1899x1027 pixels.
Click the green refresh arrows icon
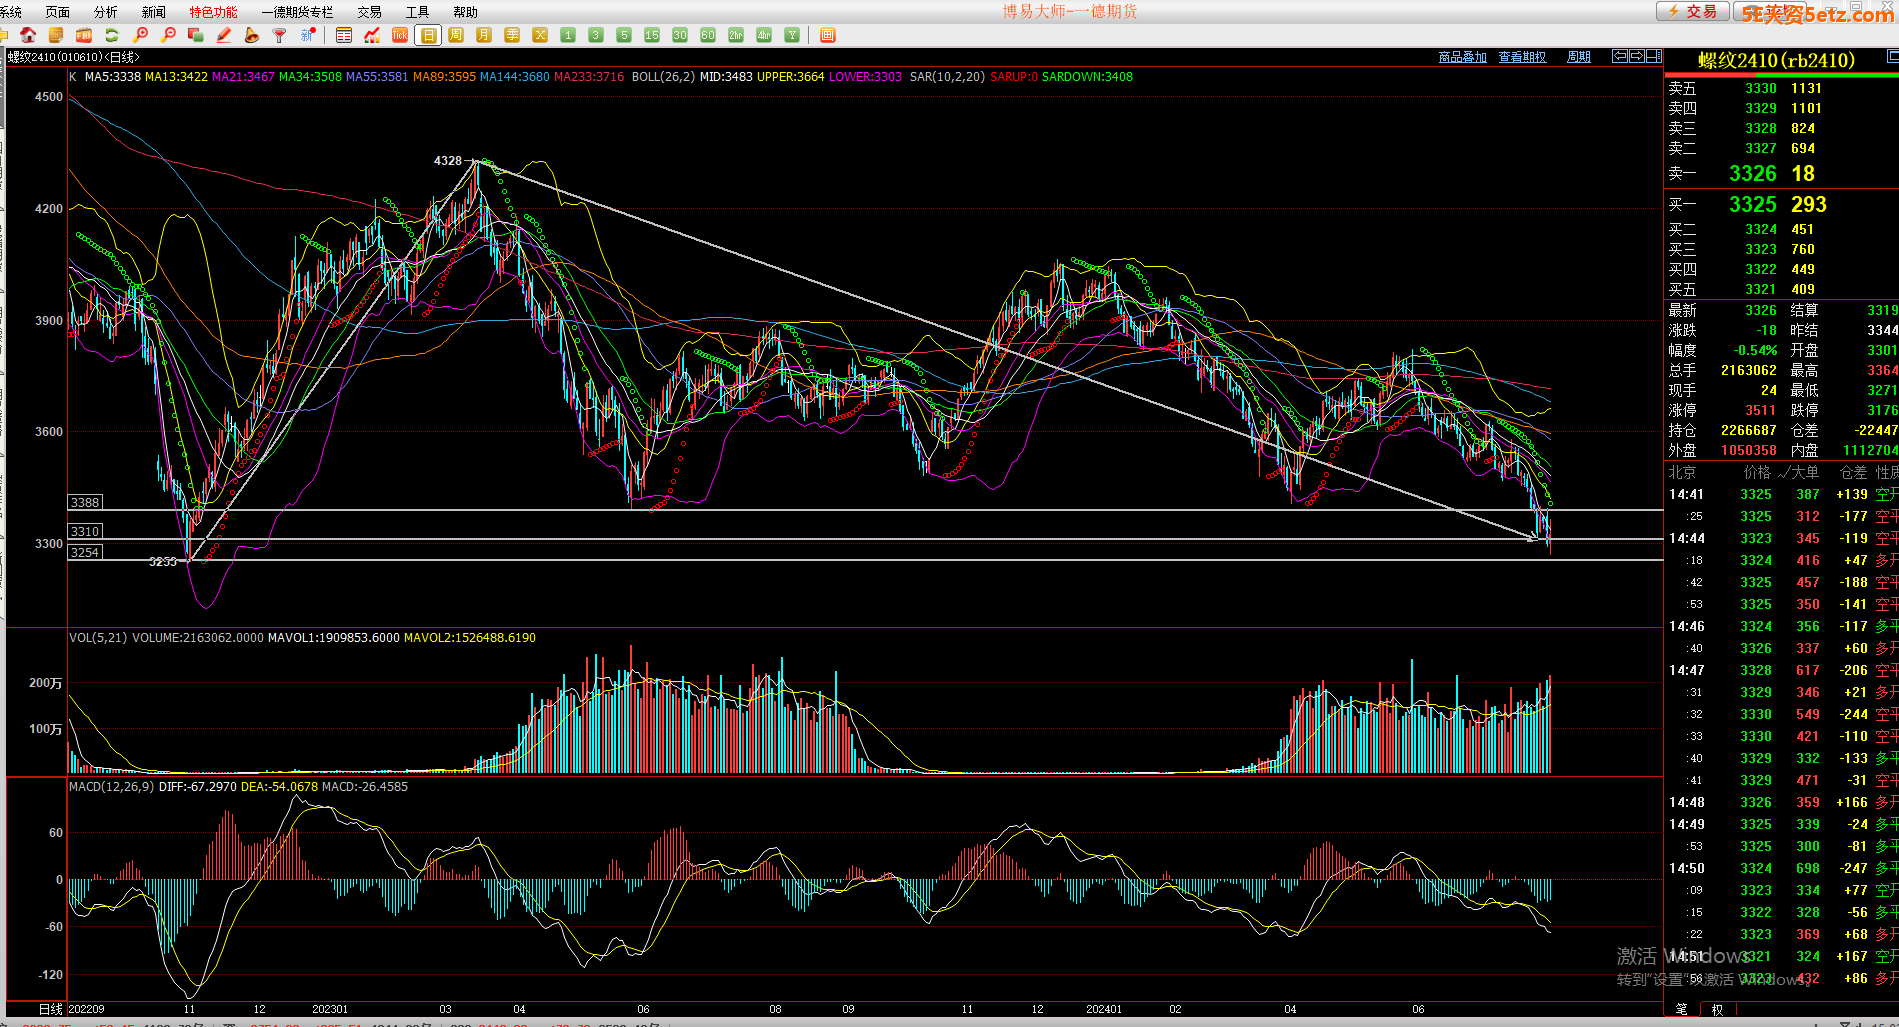click(x=112, y=35)
